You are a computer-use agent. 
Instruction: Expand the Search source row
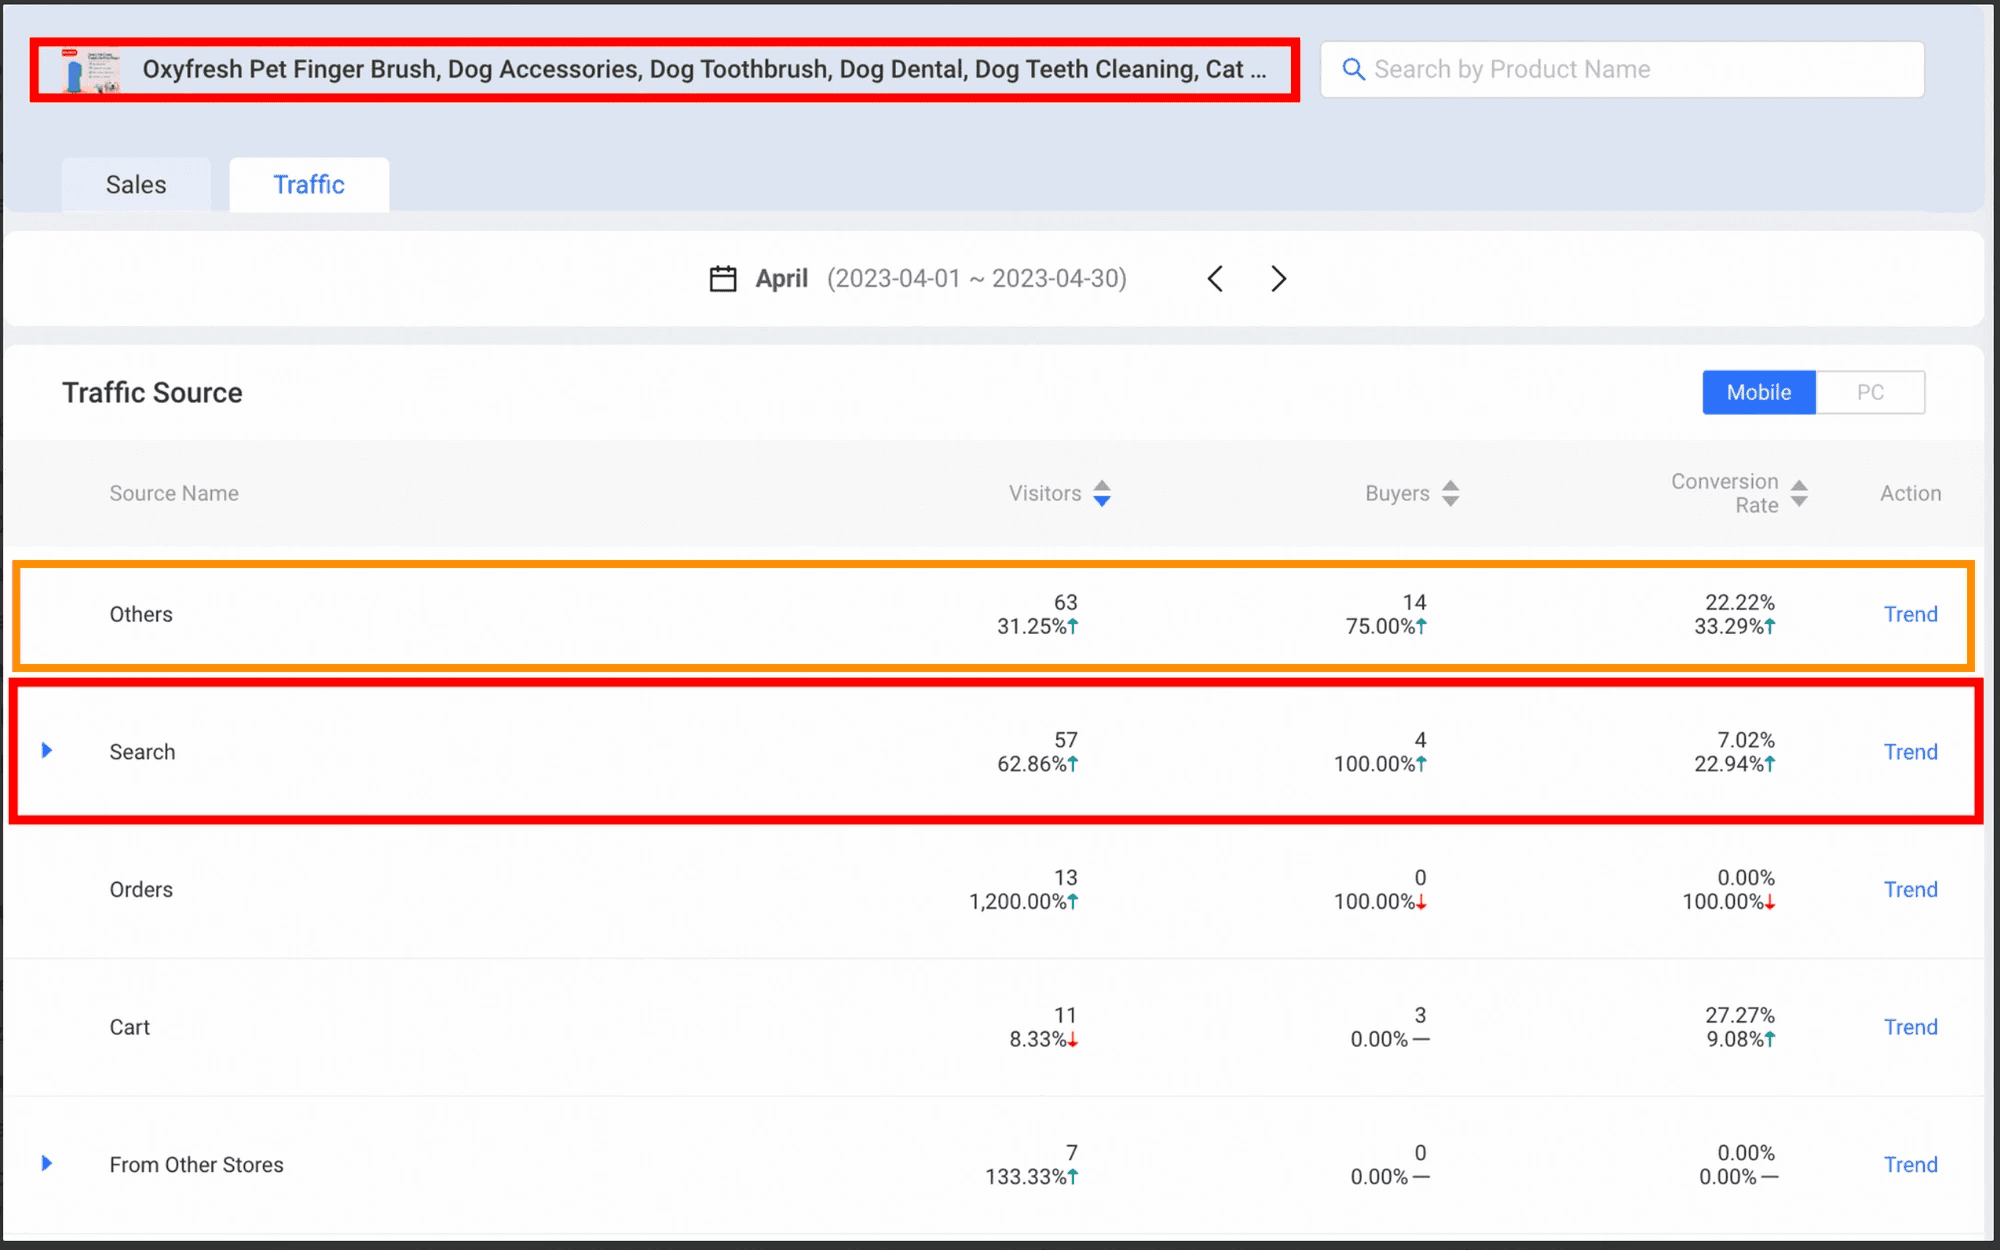[47, 751]
